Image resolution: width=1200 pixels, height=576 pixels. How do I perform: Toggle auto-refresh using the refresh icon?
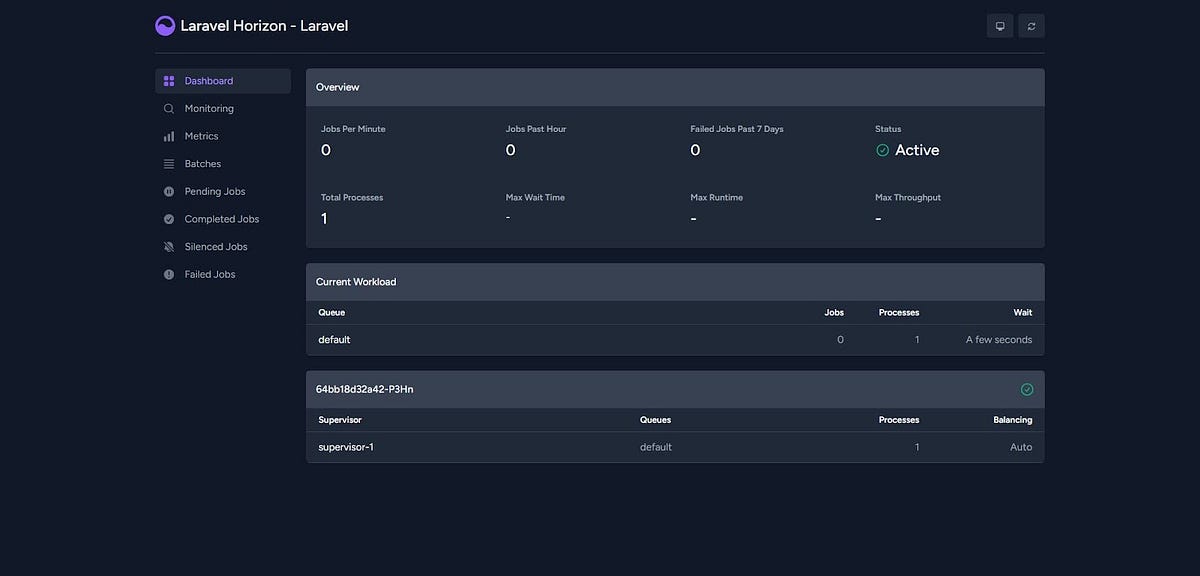[1031, 25]
